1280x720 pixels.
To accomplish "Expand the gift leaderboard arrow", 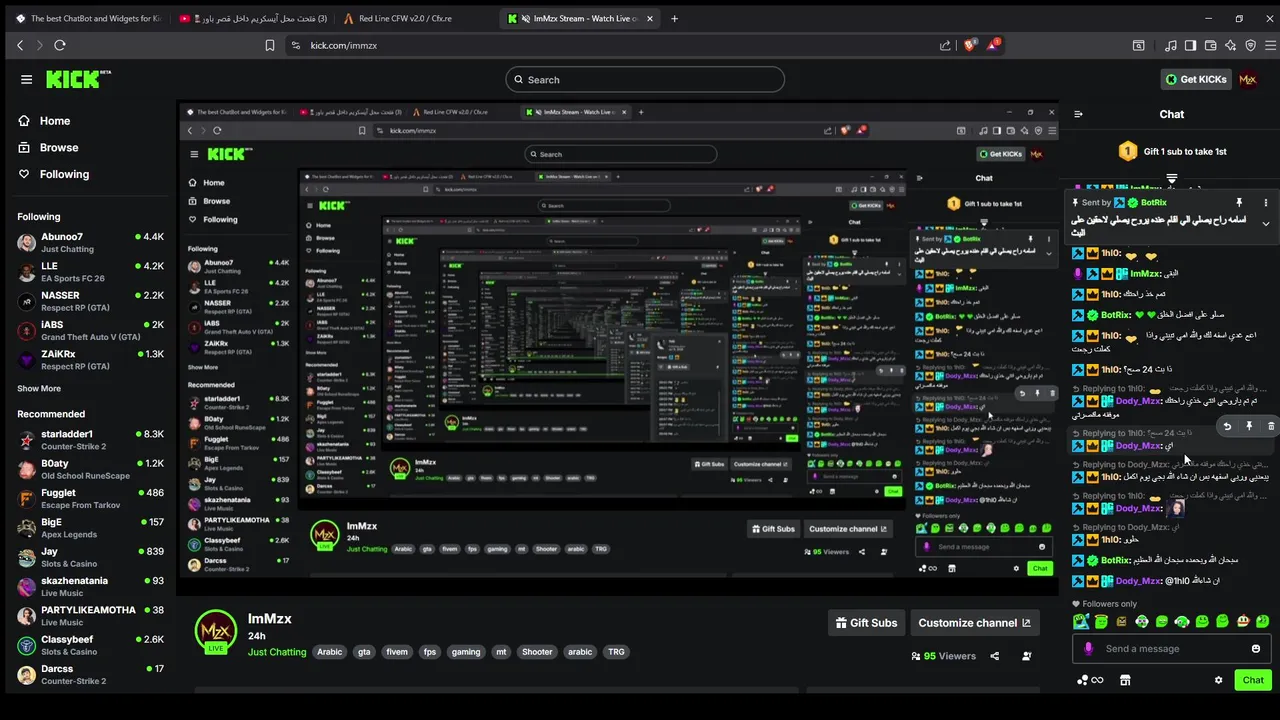I will coord(1172,178).
